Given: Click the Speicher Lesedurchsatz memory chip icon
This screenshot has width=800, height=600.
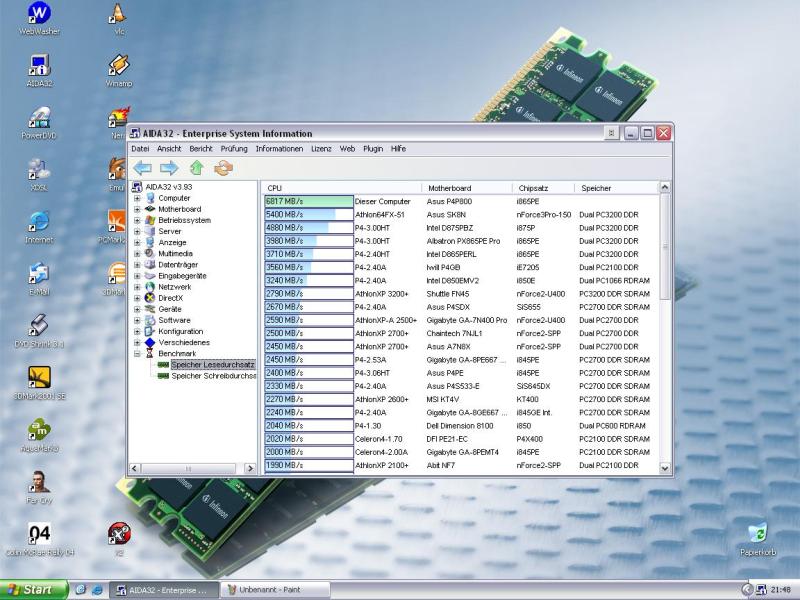Looking at the screenshot, I should point(163,365).
